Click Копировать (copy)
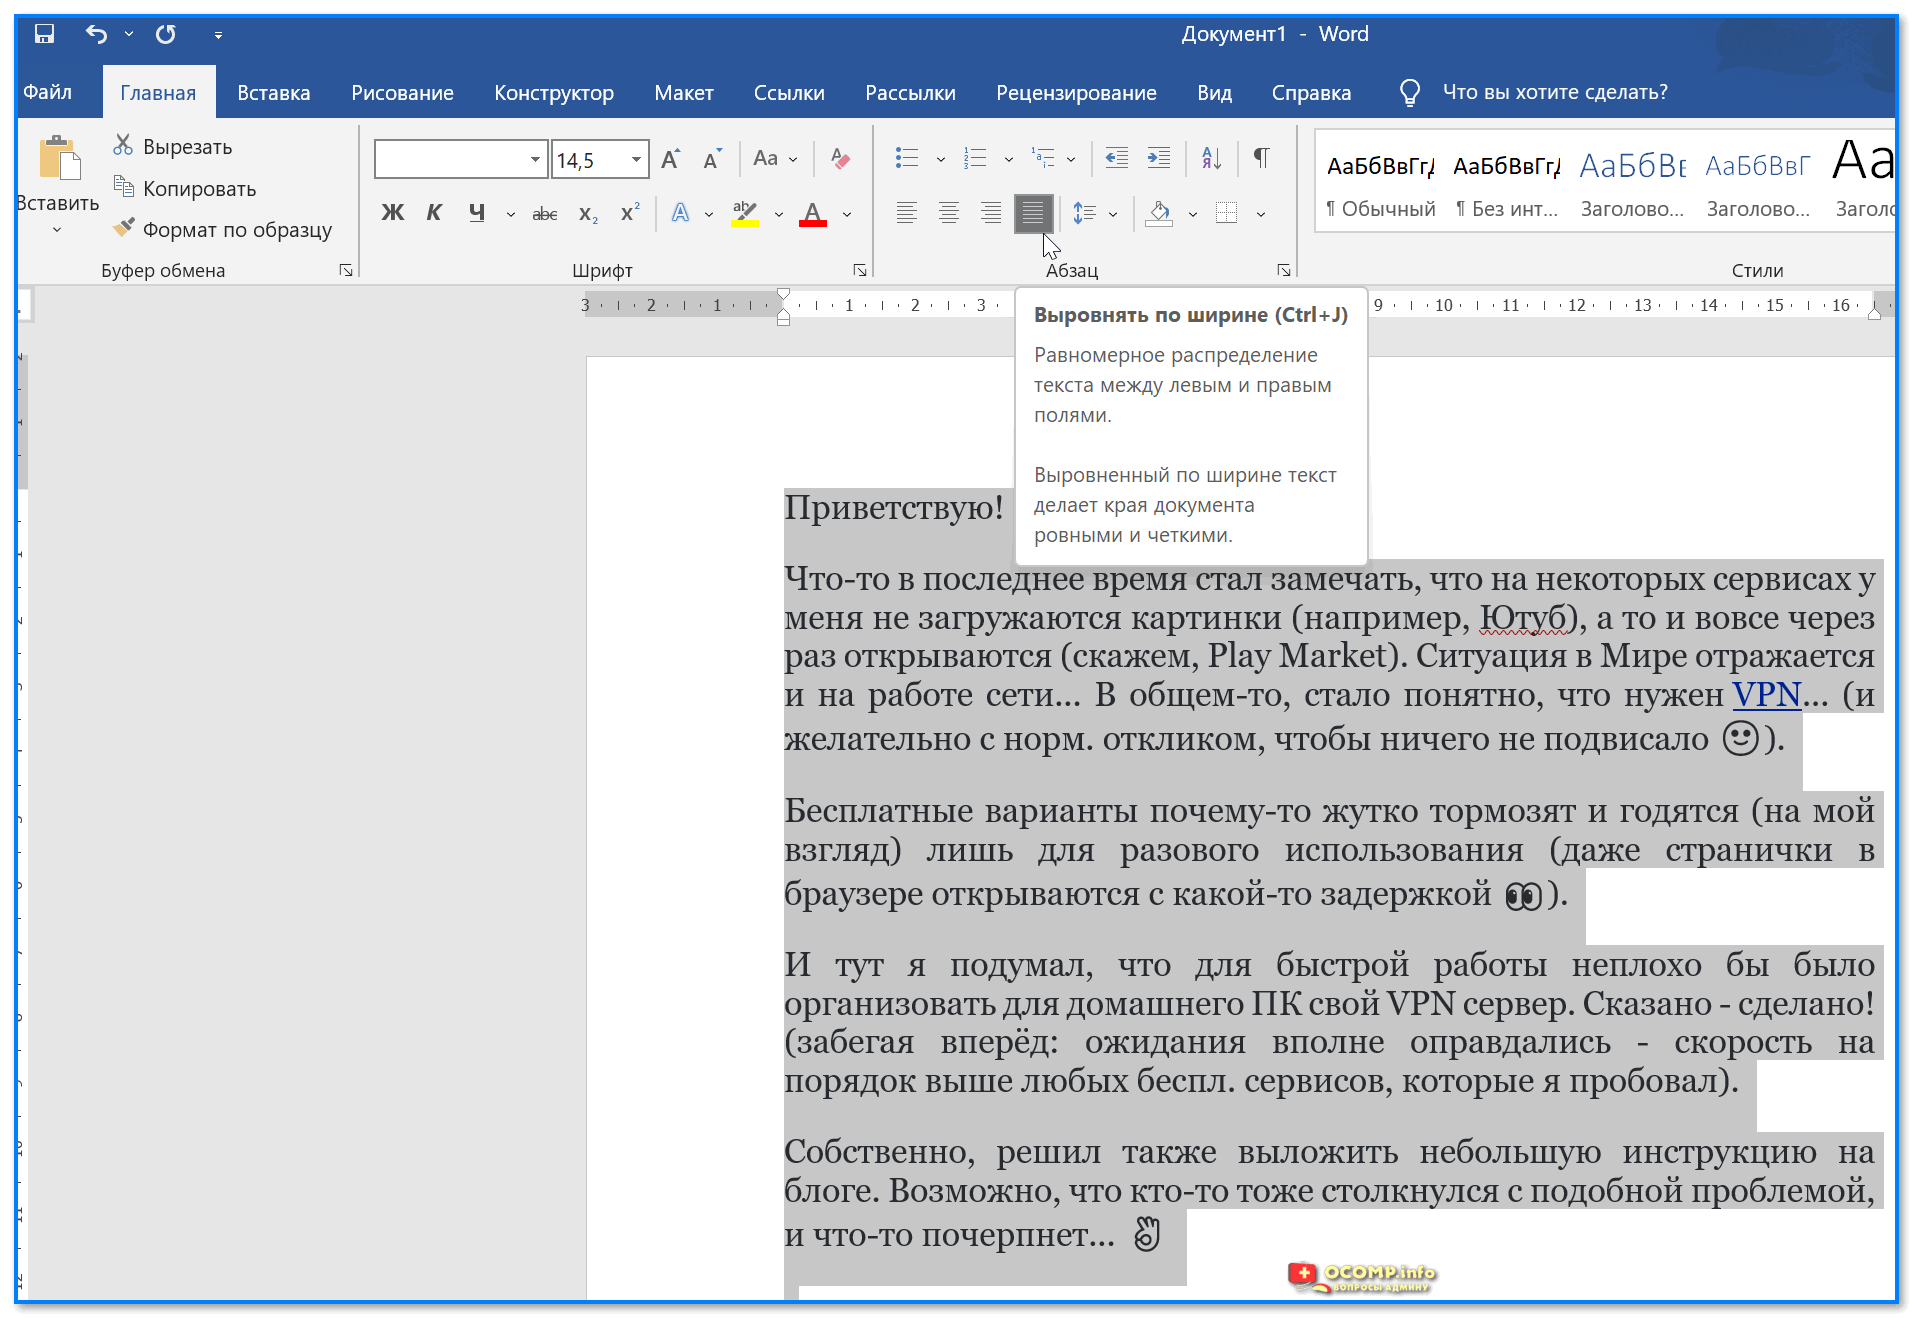This screenshot has width=1913, height=1318. (184, 188)
